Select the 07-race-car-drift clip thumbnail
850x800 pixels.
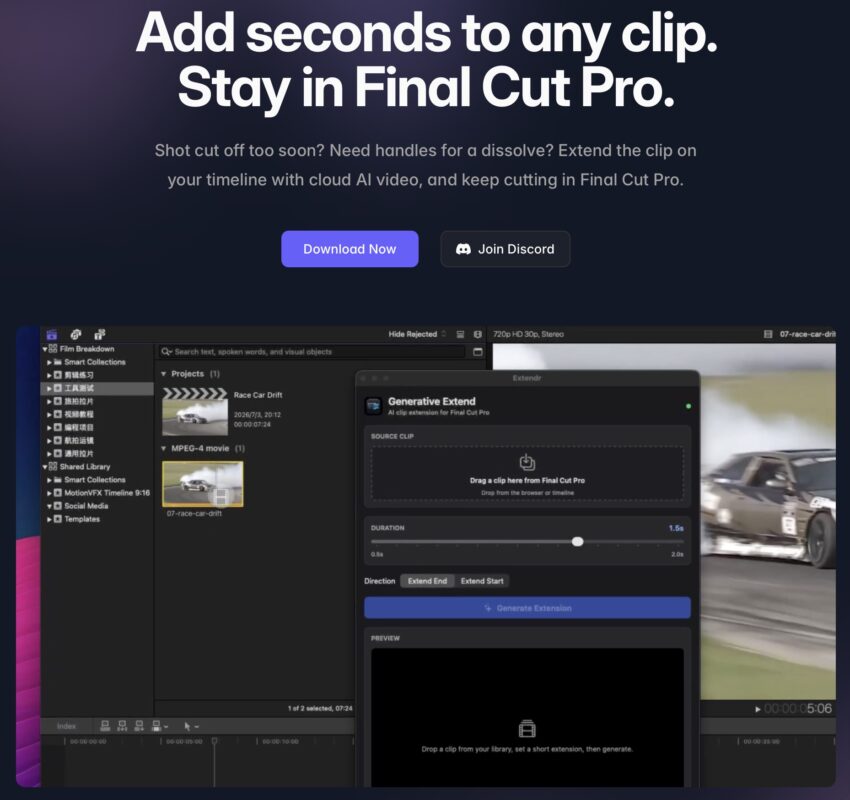pos(203,484)
